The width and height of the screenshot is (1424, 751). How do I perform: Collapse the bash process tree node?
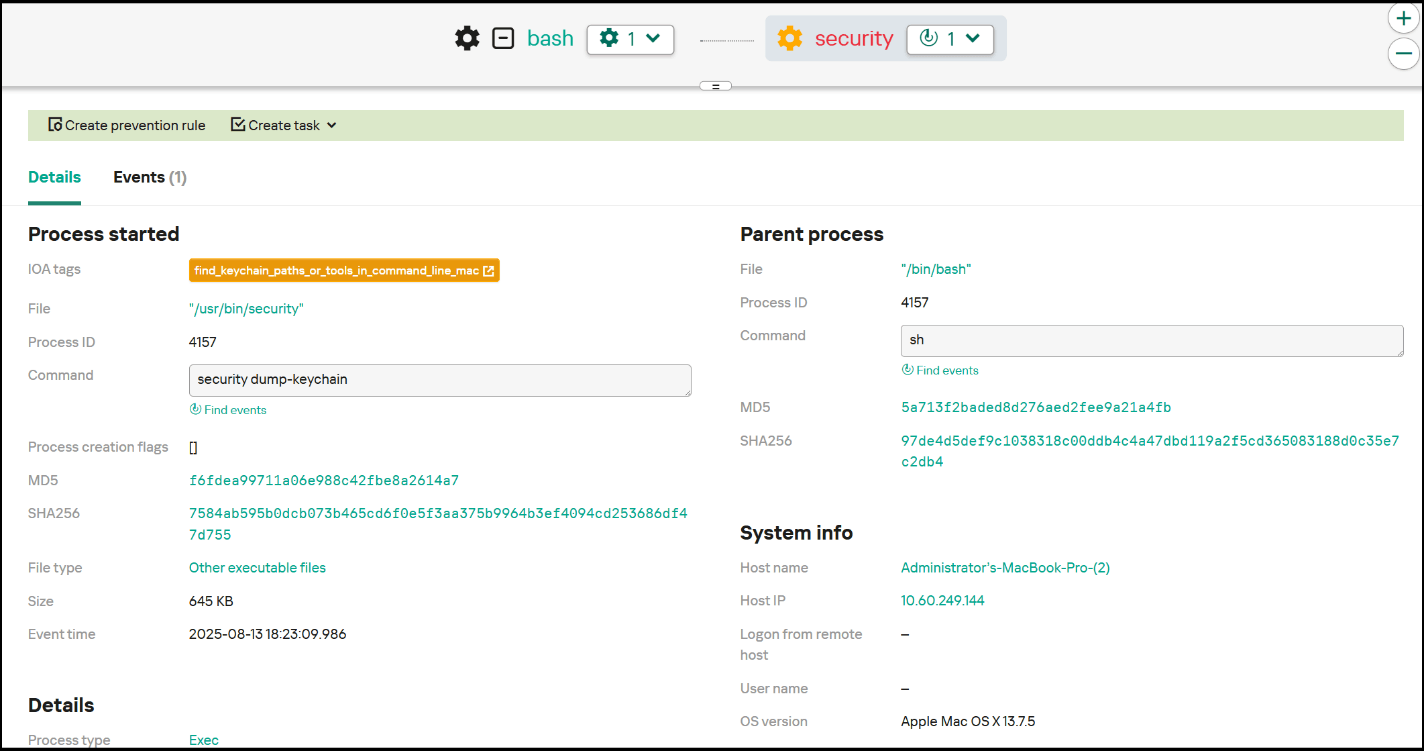click(x=502, y=38)
